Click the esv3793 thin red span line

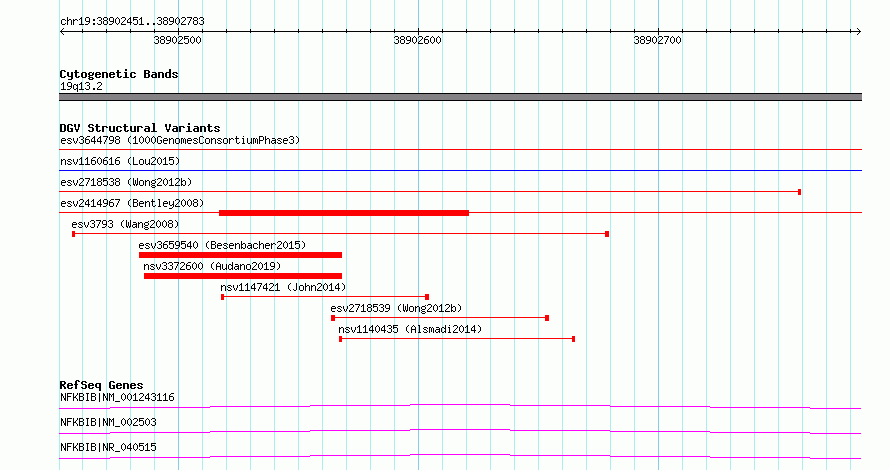341,234
